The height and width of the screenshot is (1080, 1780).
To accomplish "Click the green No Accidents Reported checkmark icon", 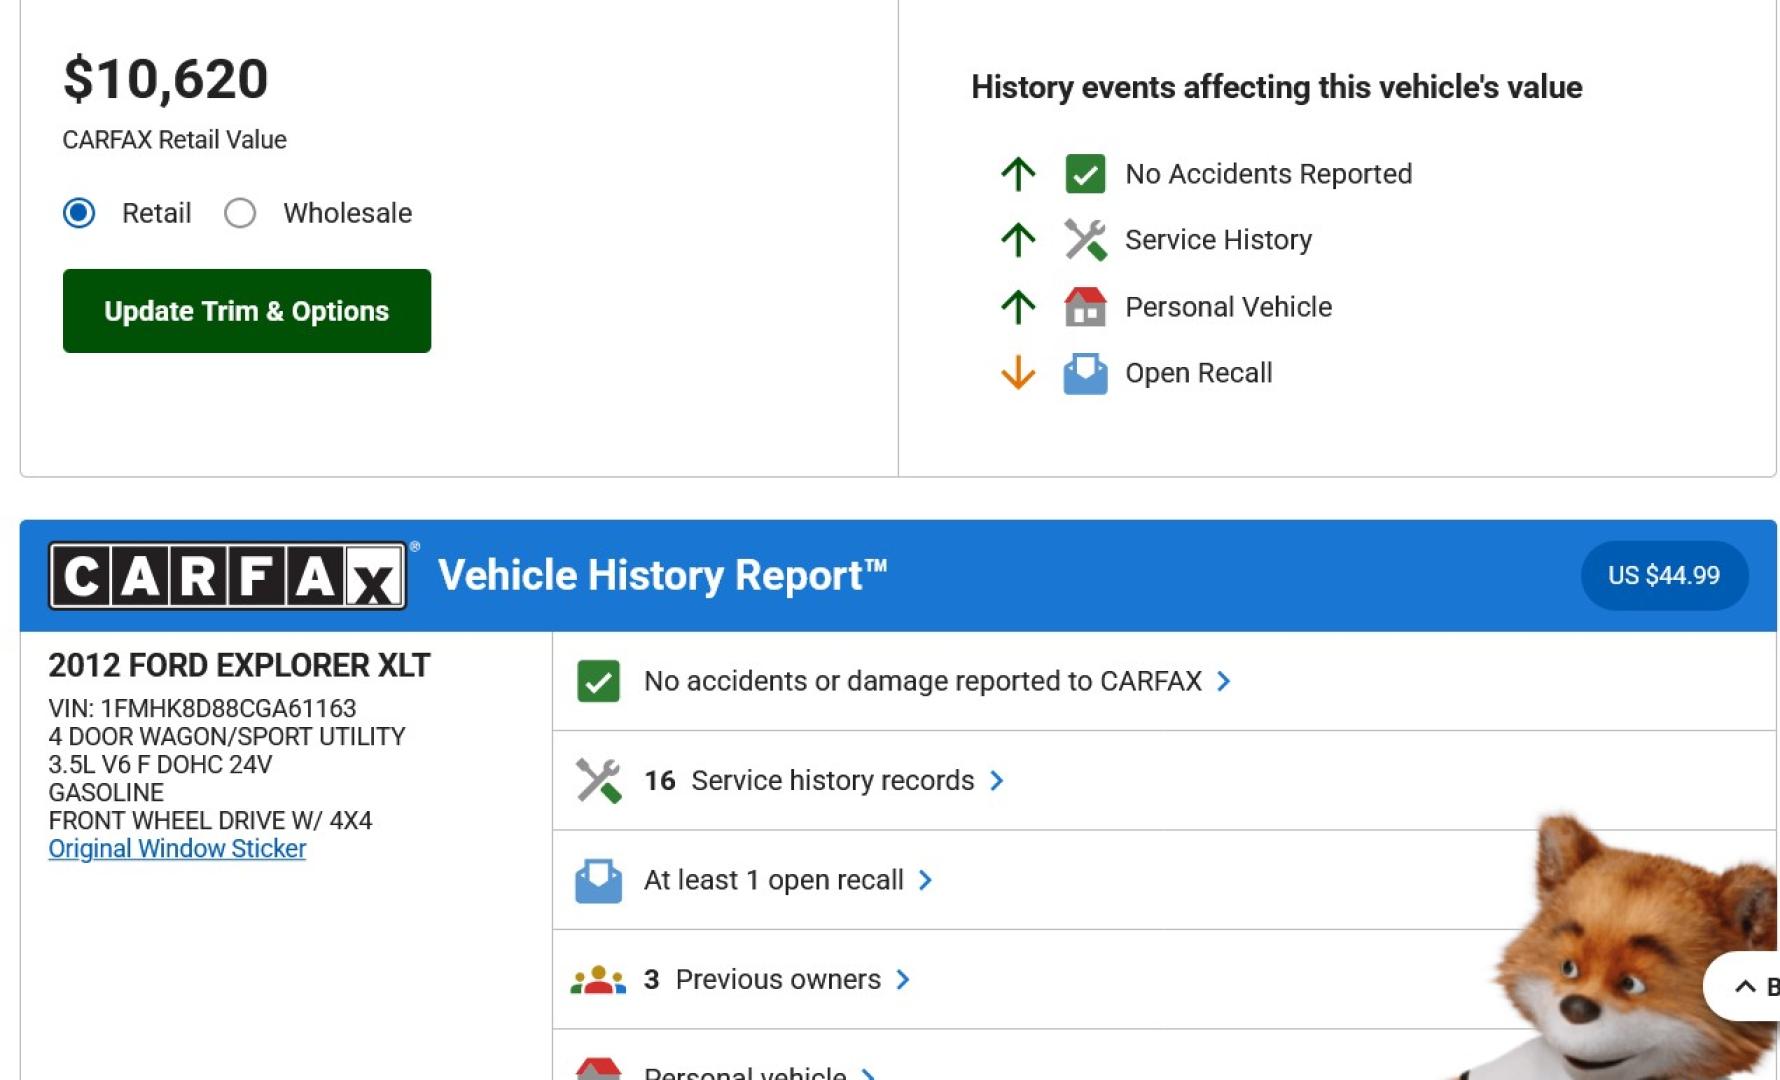I will coord(1085,174).
